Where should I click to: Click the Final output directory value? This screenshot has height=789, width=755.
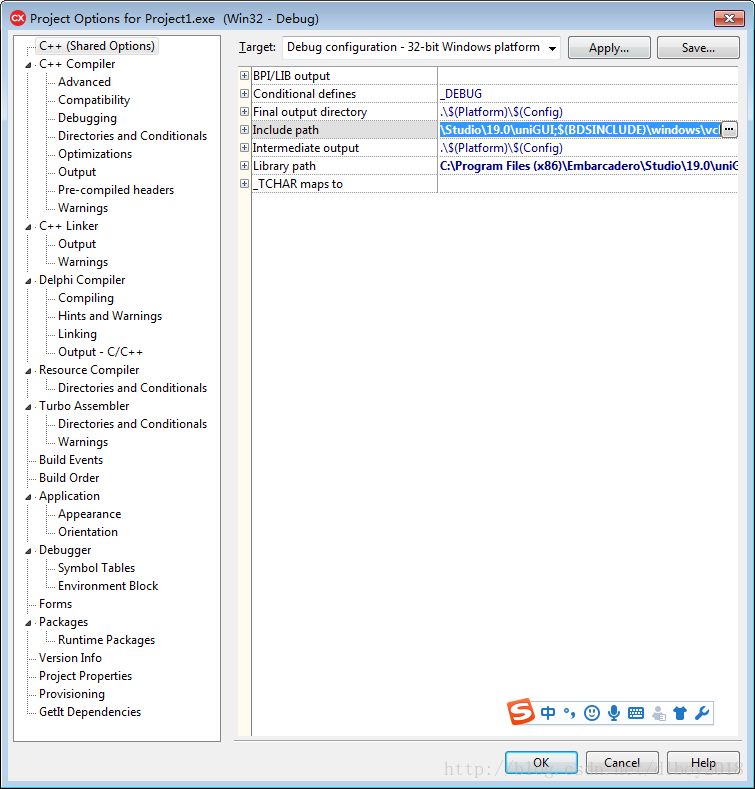[501, 112]
